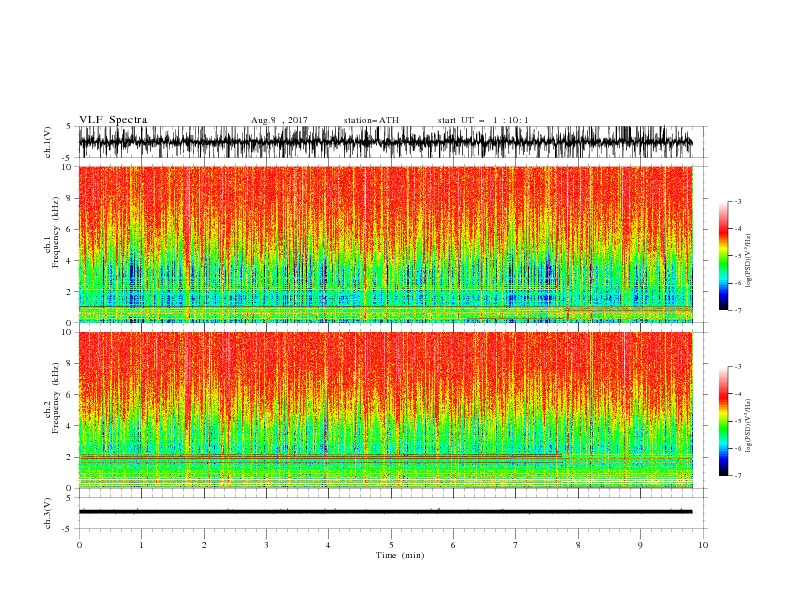Click time axis tick label "6" under plots
The height and width of the screenshot is (612, 792).
click(x=453, y=545)
